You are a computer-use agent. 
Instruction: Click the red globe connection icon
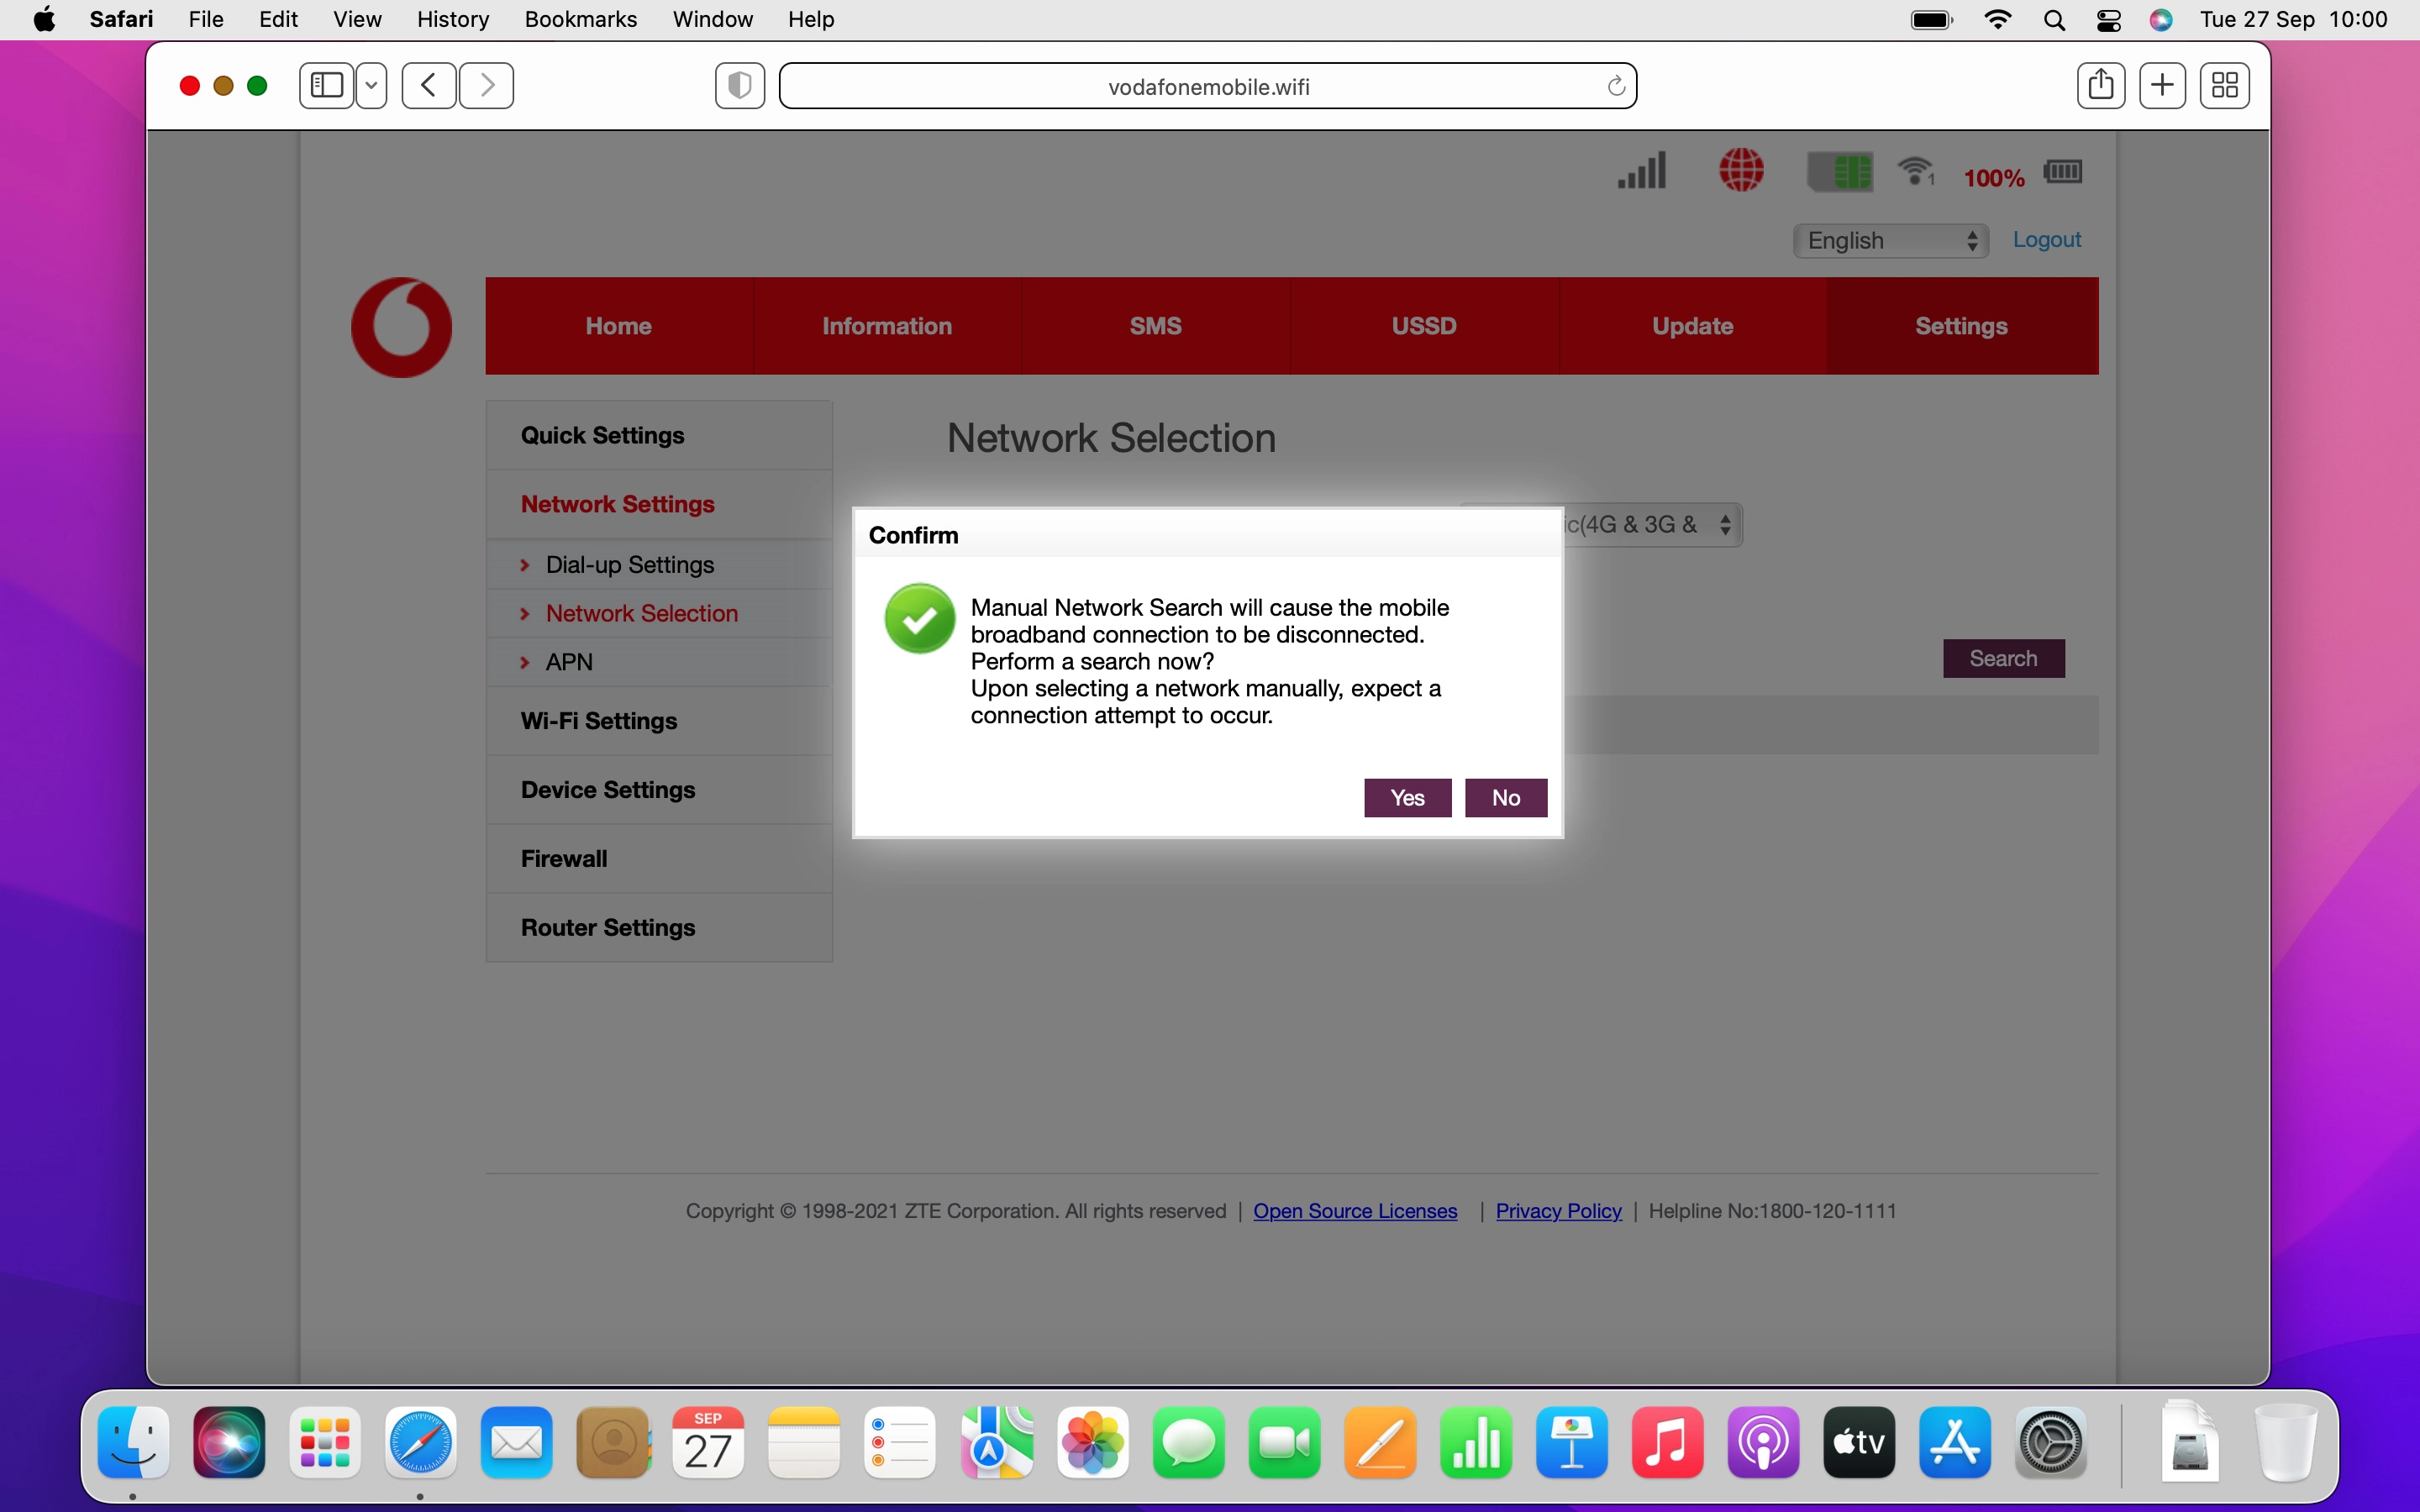(x=1741, y=171)
